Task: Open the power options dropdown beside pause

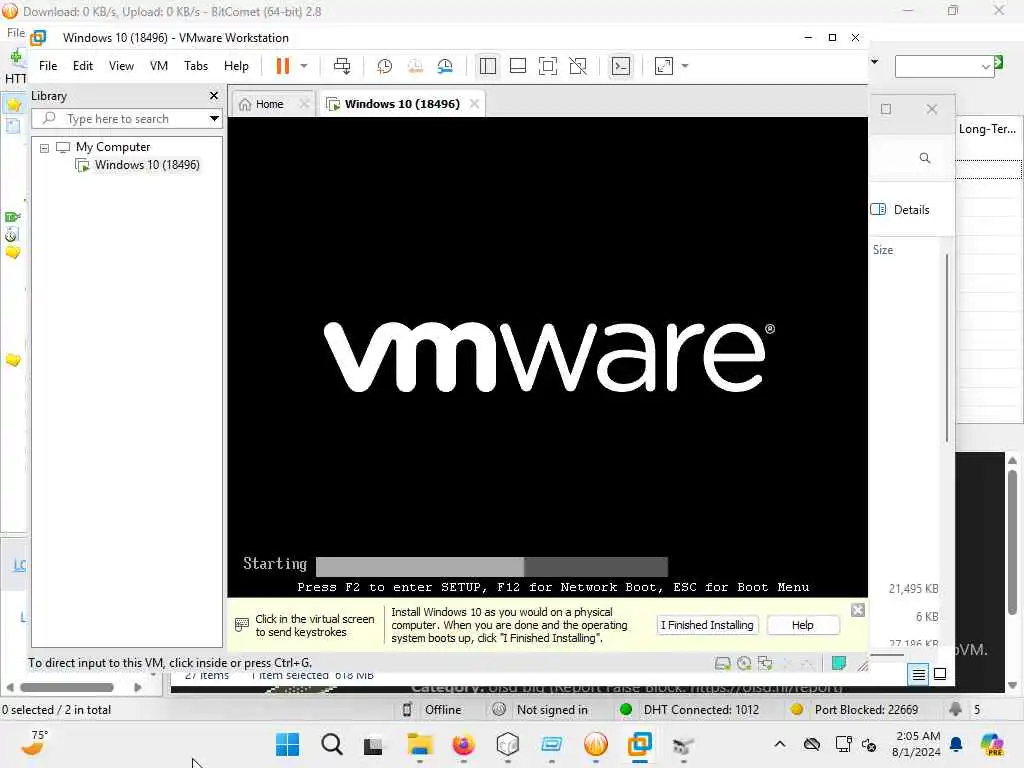Action: click(x=304, y=66)
